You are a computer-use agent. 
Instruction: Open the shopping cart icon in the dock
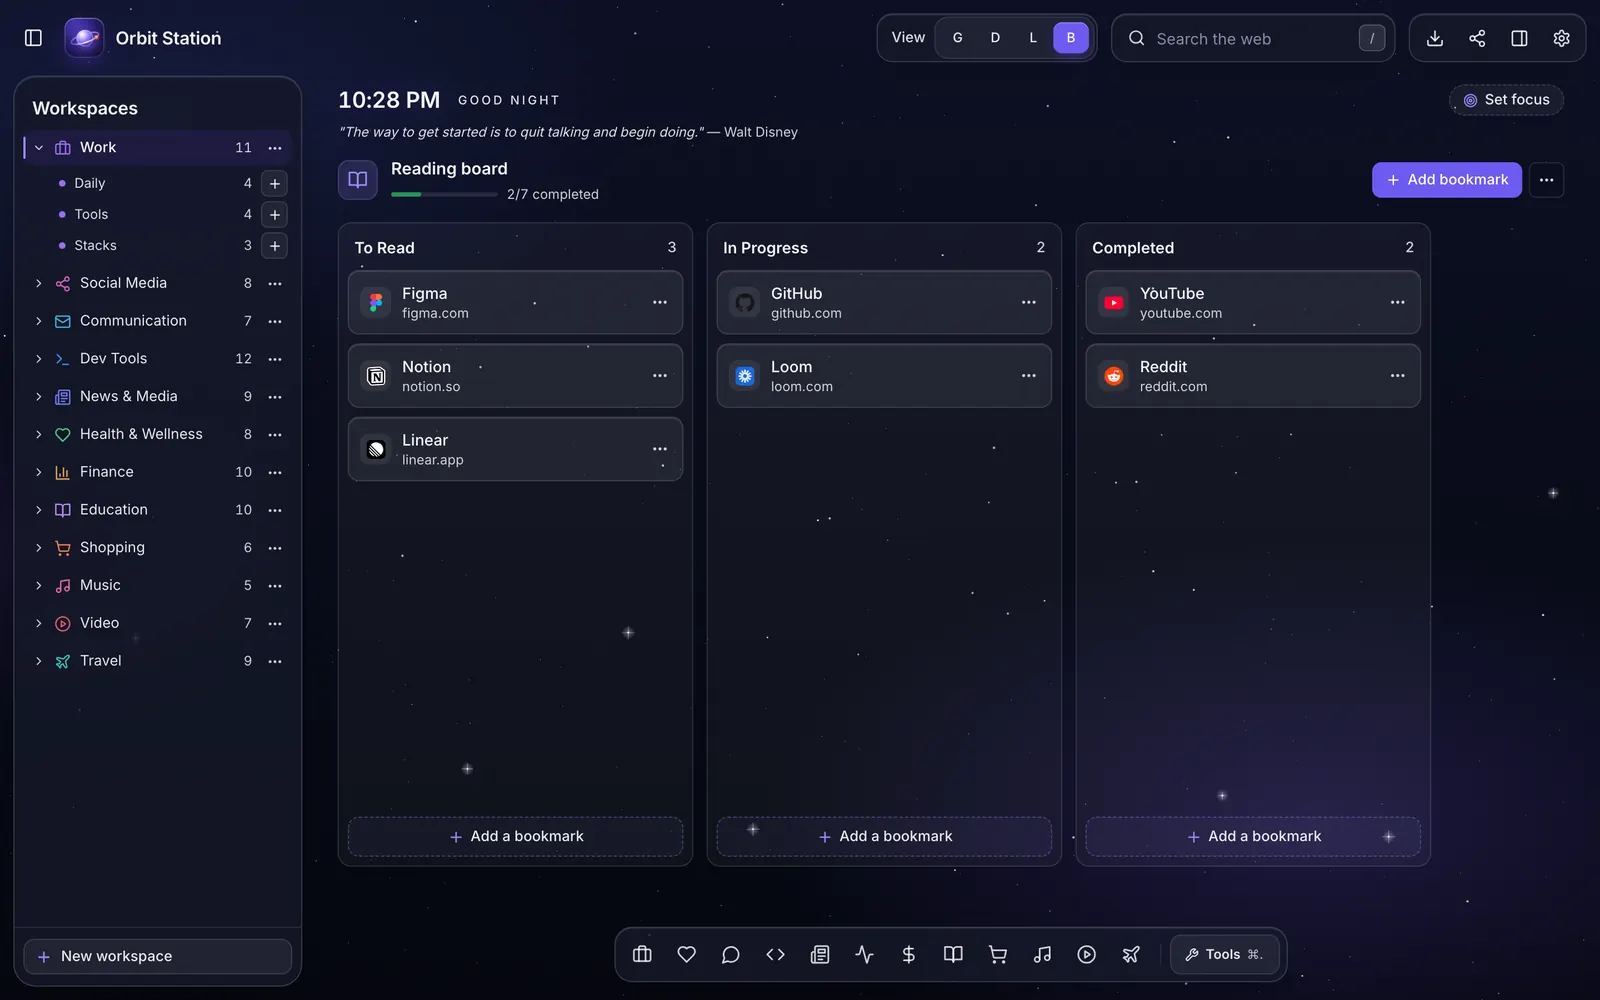point(998,954)
